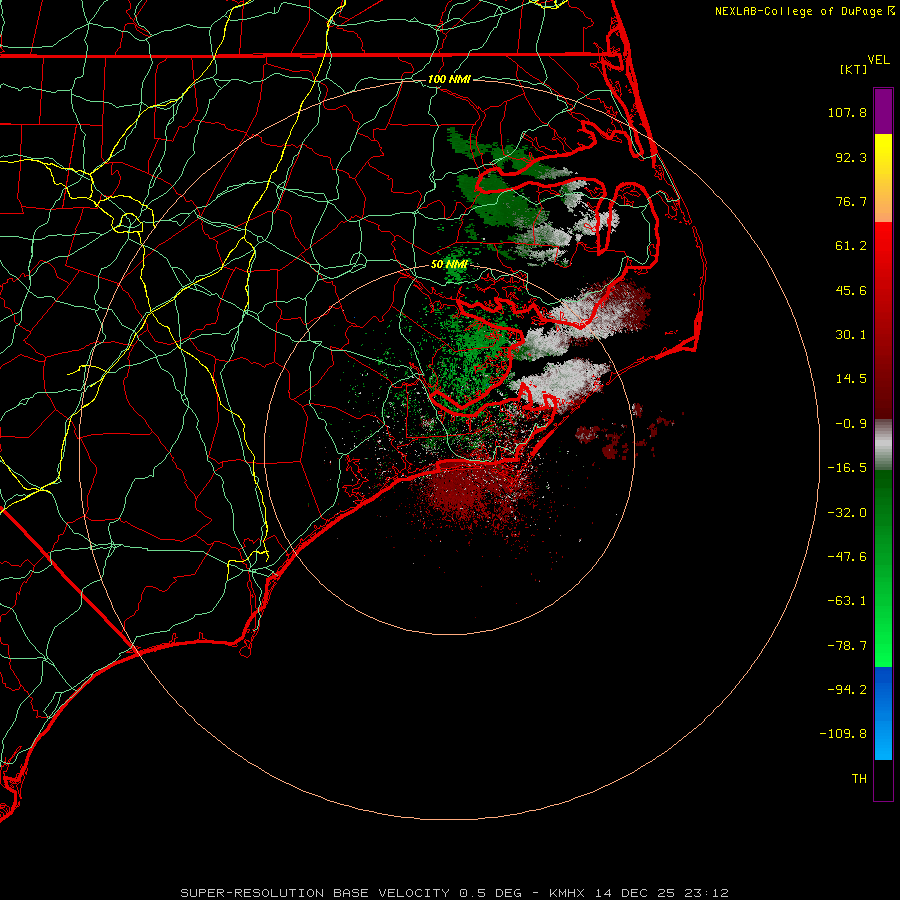The image size is (900, 900).
Task: Pick the blue segment of the color bar
Action: (x=883, y=713)
